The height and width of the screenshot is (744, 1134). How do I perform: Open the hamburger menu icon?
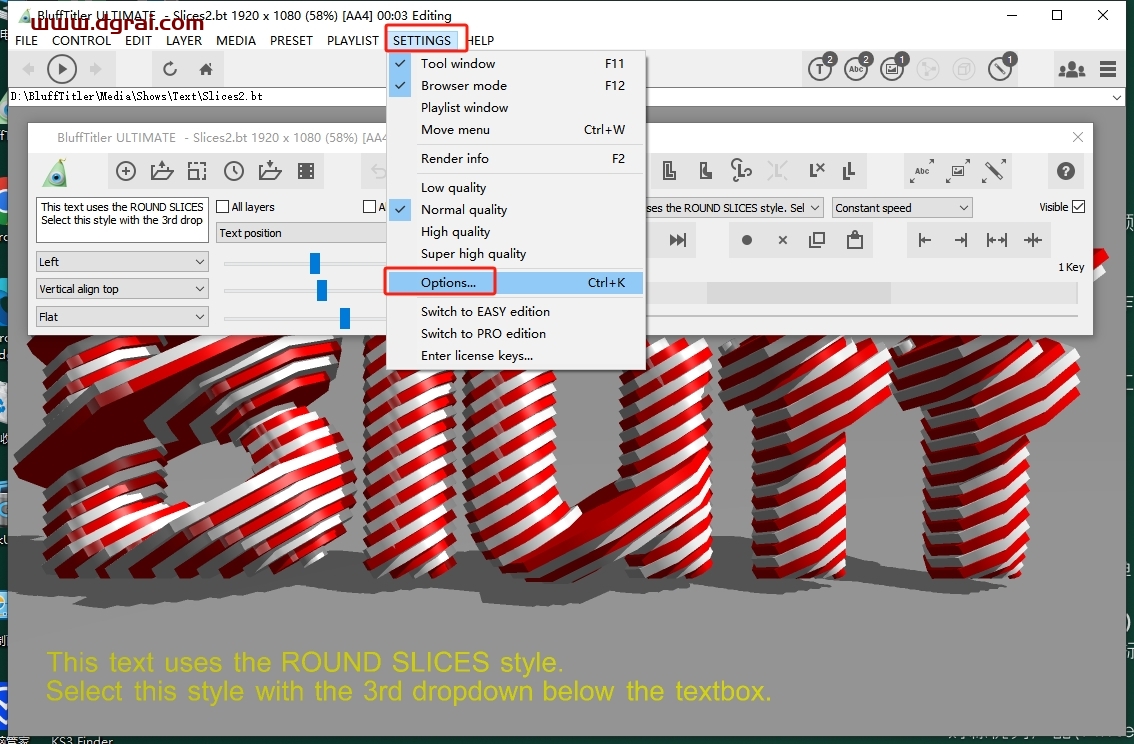click(1108, 69)
